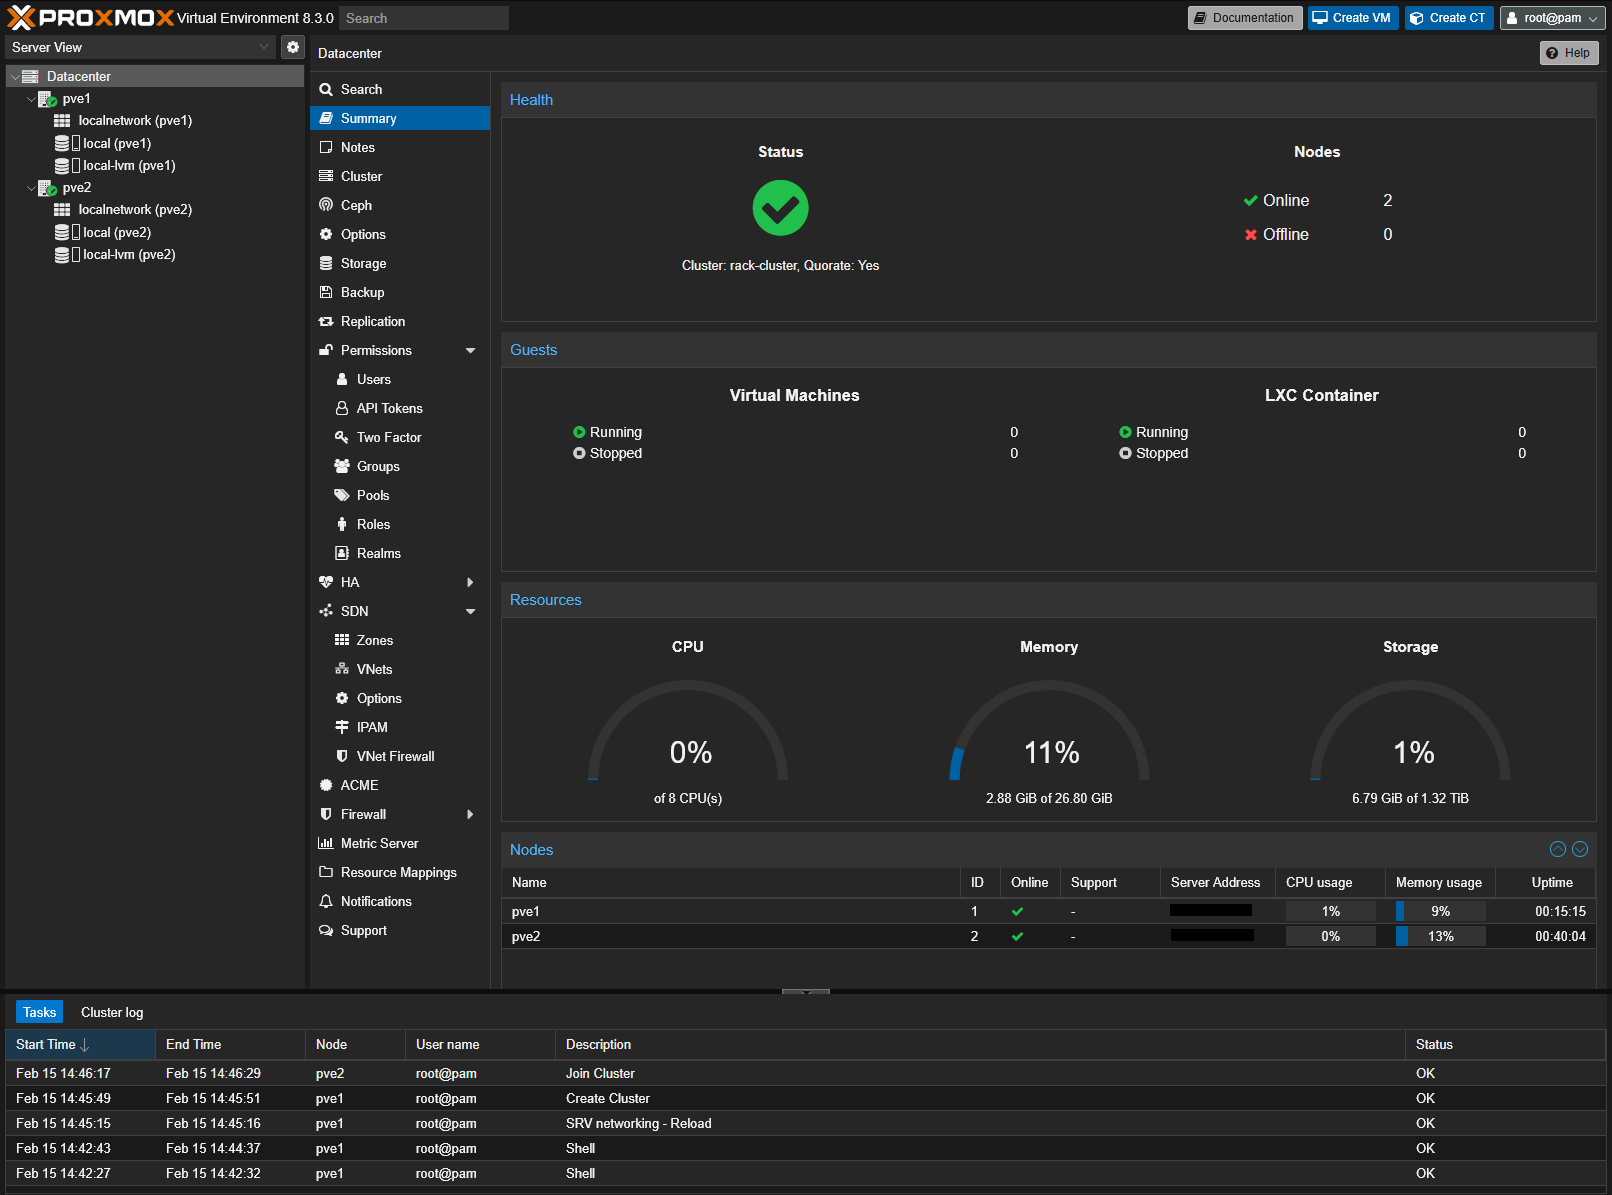
Task: Collapse the Permissions section
Action: pyautogui.click(x=470, y=350)
